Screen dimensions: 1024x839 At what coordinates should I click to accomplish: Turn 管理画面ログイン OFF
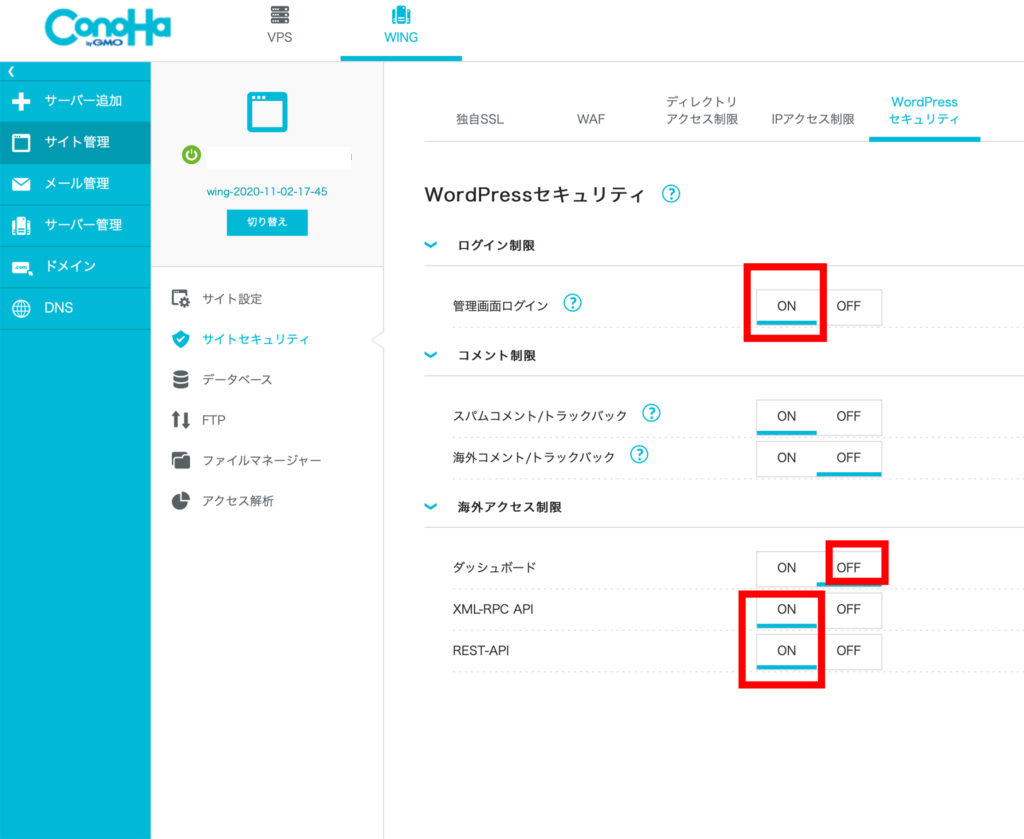point(848,306)
